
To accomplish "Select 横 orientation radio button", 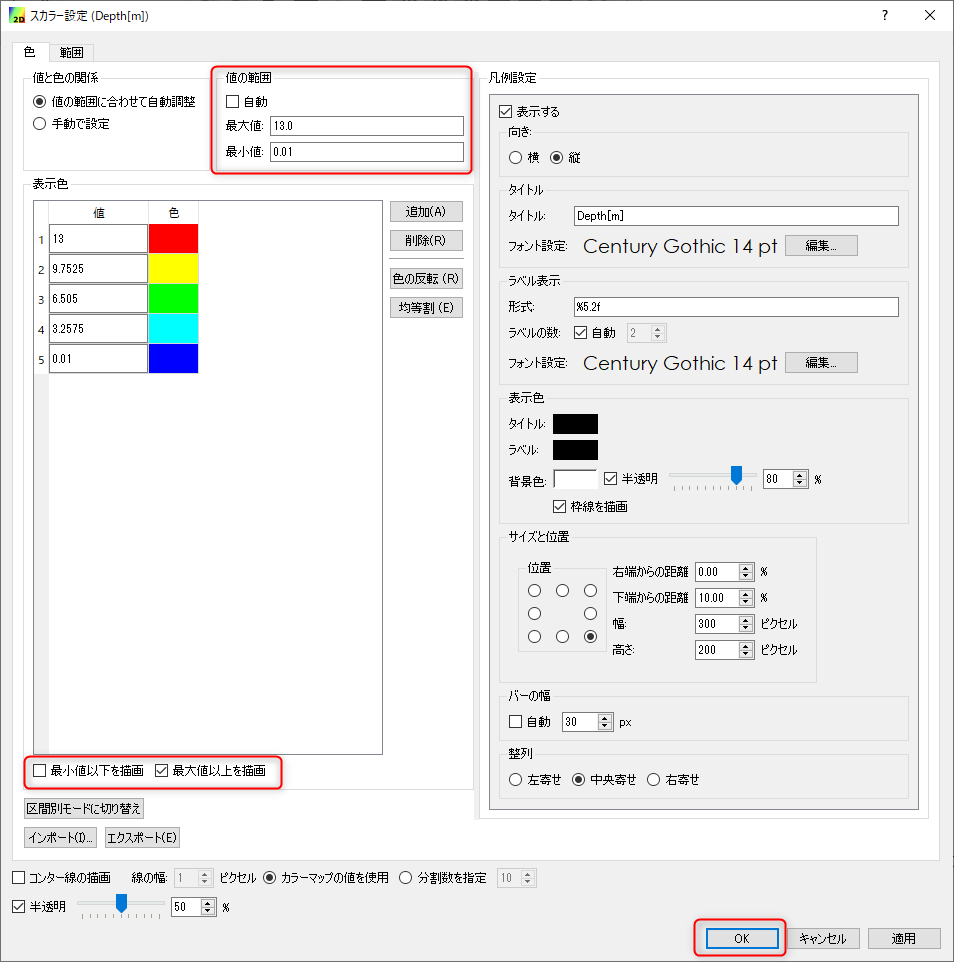I will coord(515,158).
